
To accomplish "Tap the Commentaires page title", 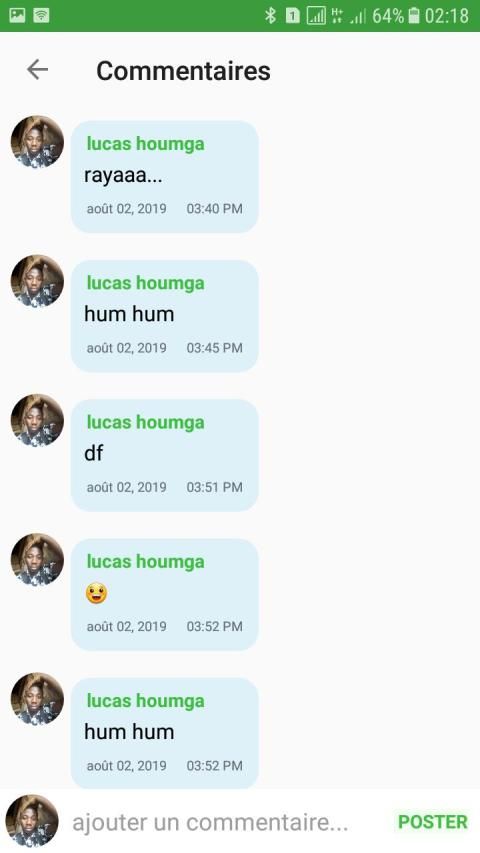I will pyautogui.click(x=183, y=71).
